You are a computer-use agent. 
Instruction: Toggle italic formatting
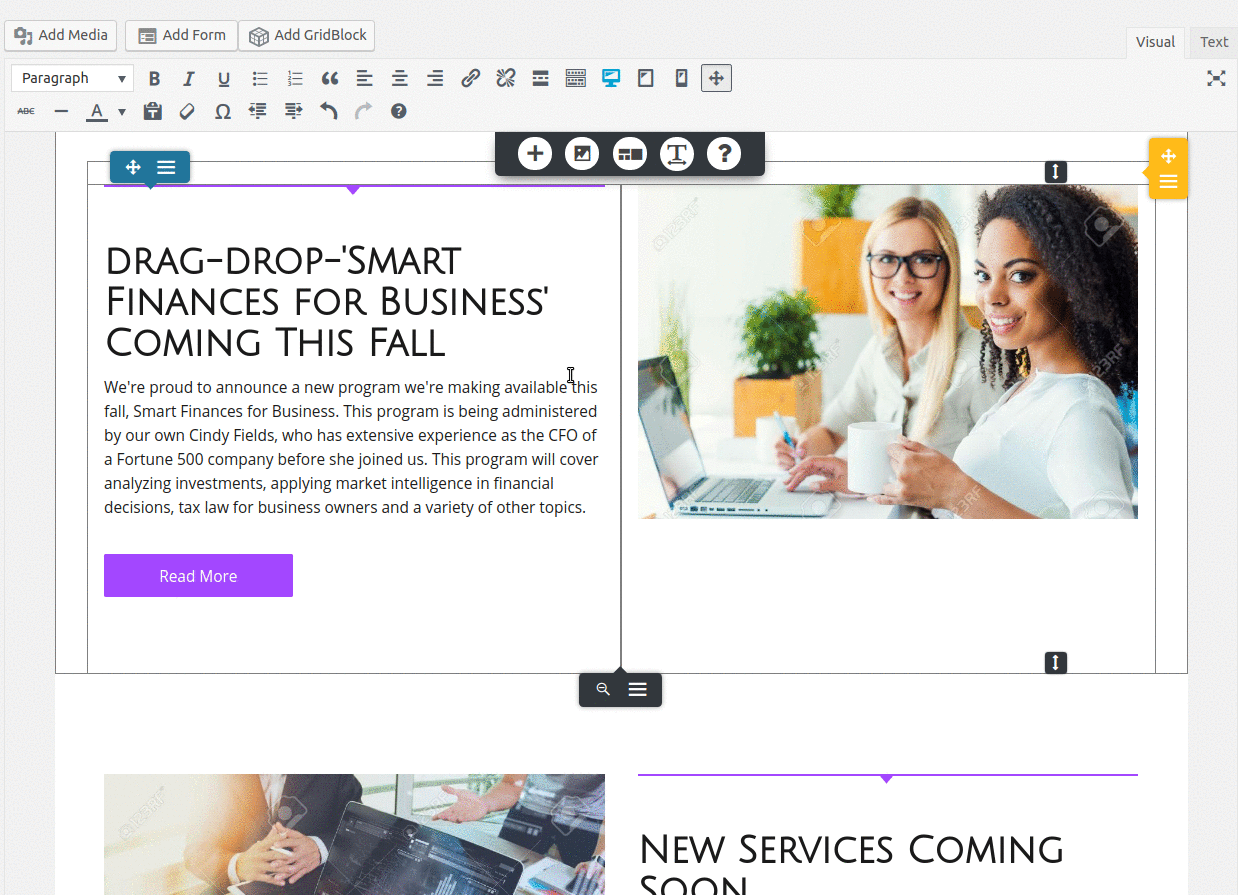click(188, 78)
